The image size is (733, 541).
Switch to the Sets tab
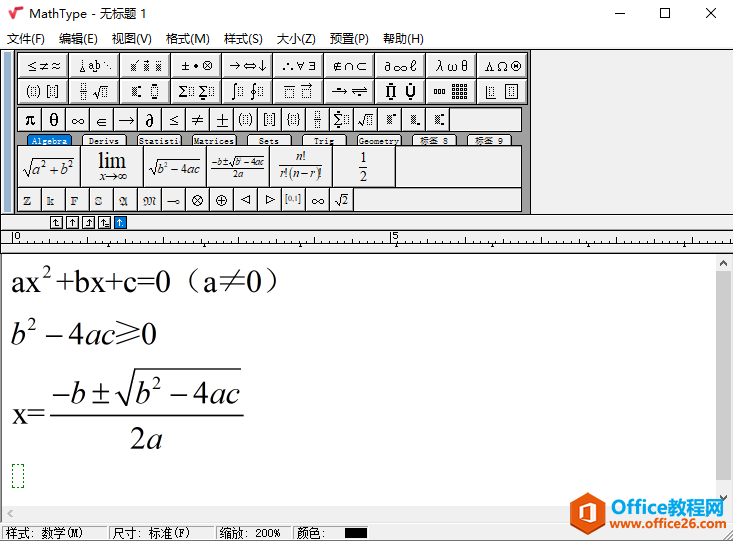click(269, 140)
